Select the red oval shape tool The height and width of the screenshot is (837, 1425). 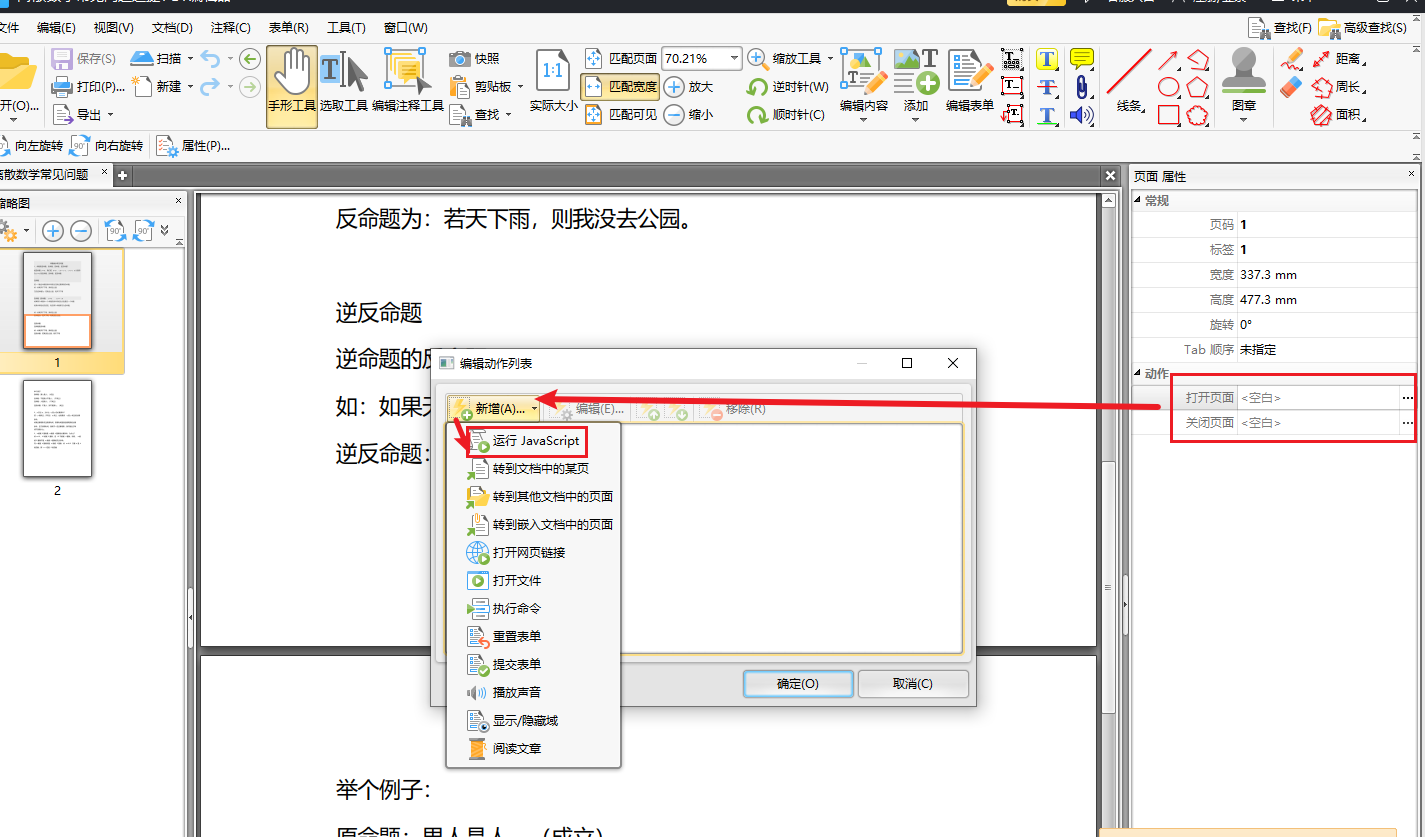[1168, 87]
